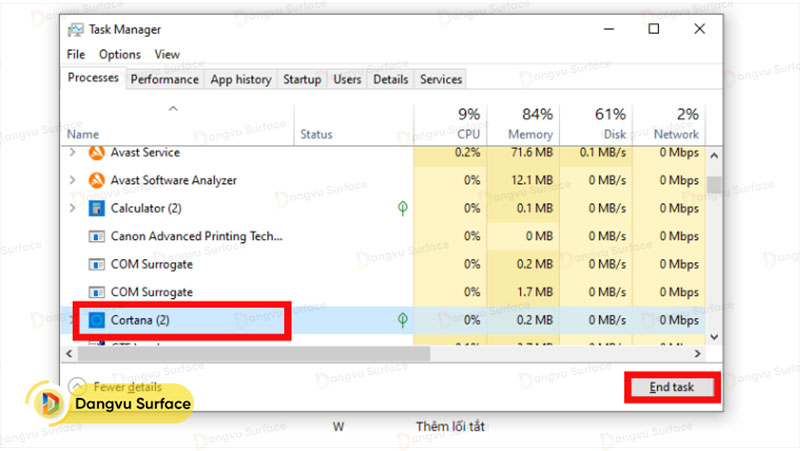The image size is (800, 451).
Task: Click the 0.2% CPU value
Action: [x=467, y=153]
